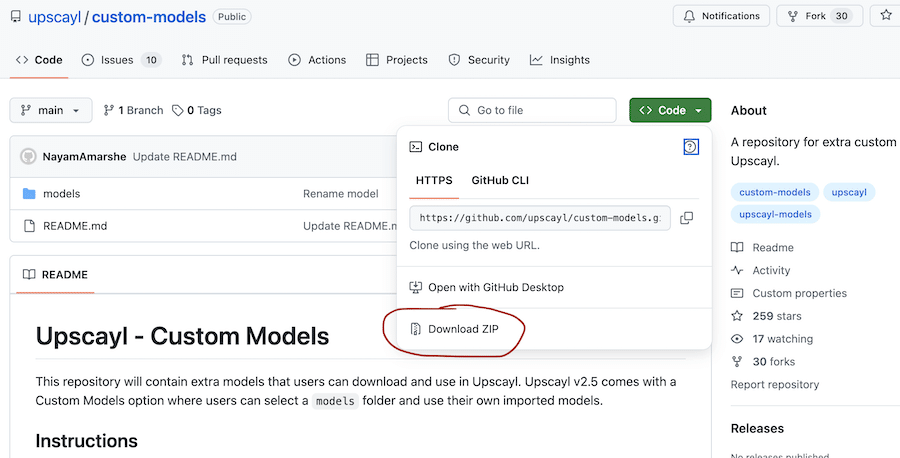Select the GitHub CLI clone tab
The width and height of the screenshot is (900, 458).
[x=500, y=180]
